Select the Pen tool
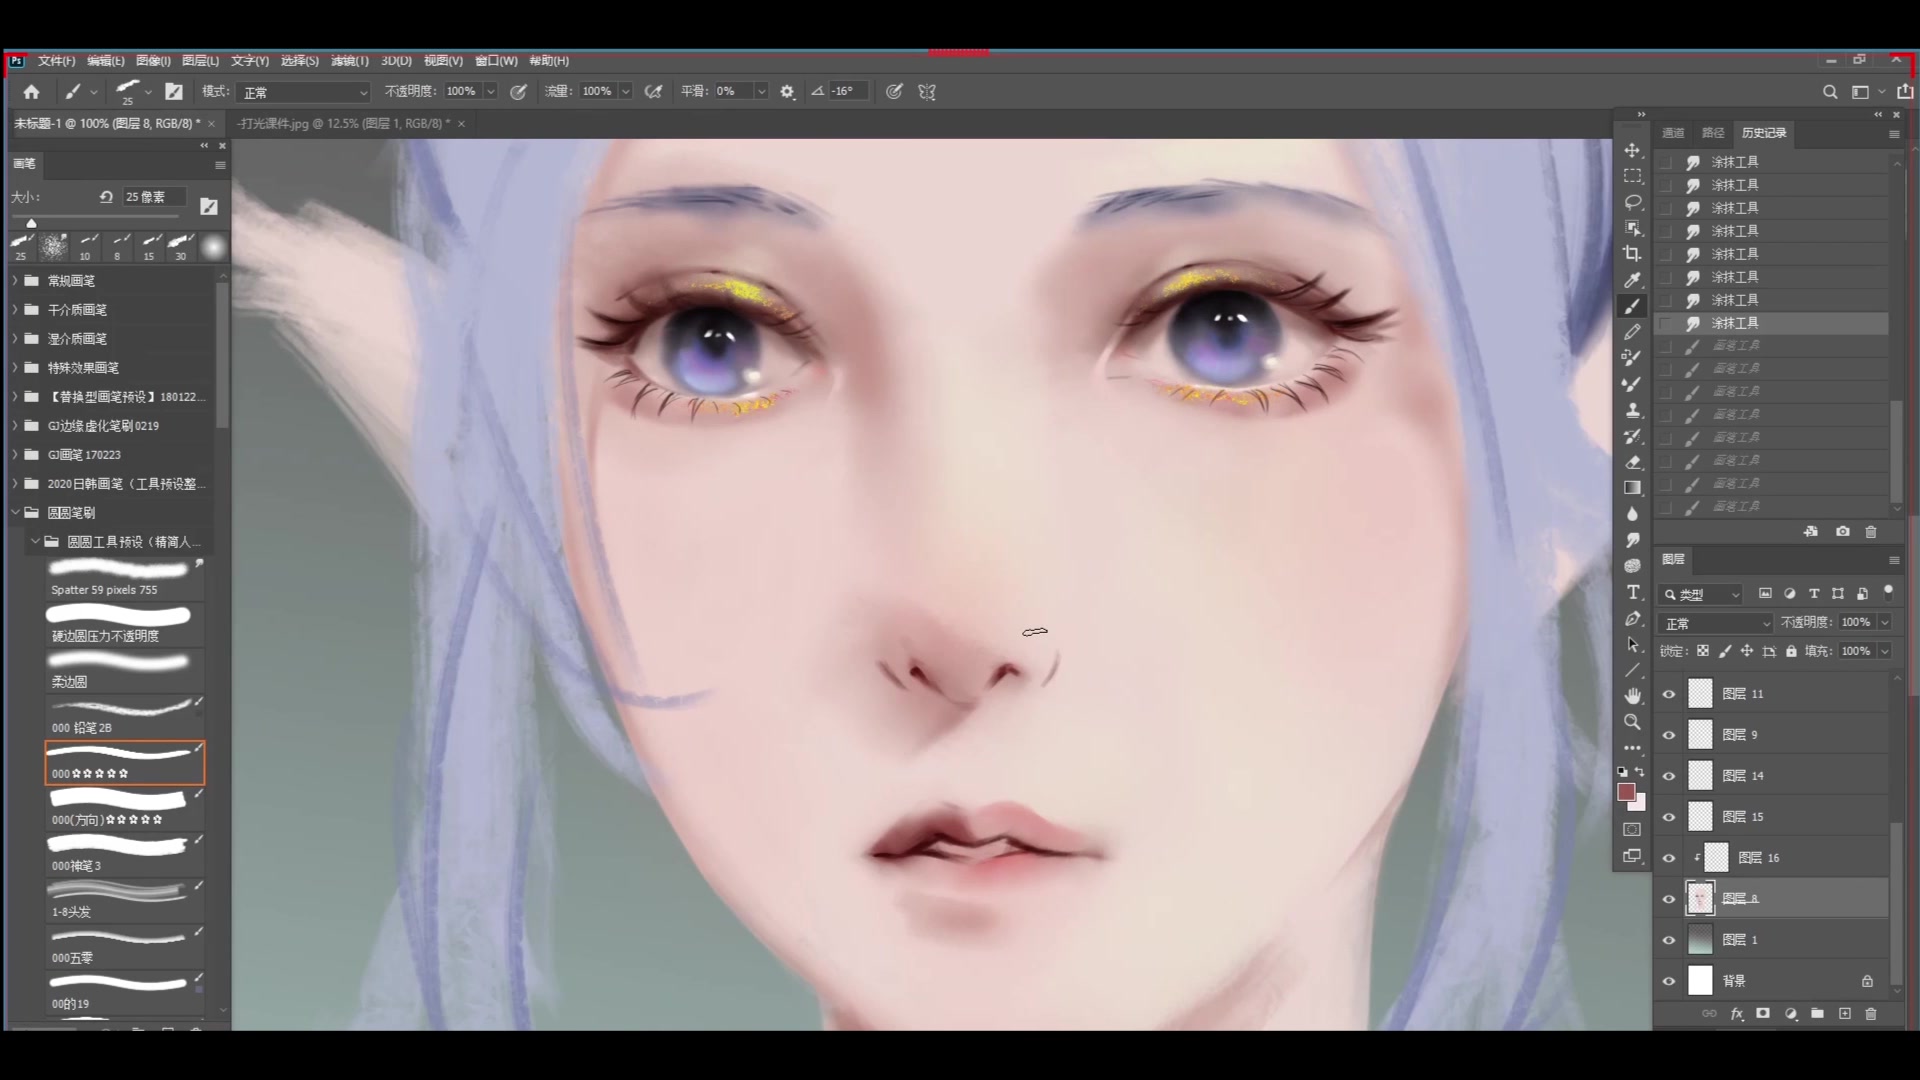This screenshot has height=1080, width=1920. pyautogui.click(x=1632, y=618)
